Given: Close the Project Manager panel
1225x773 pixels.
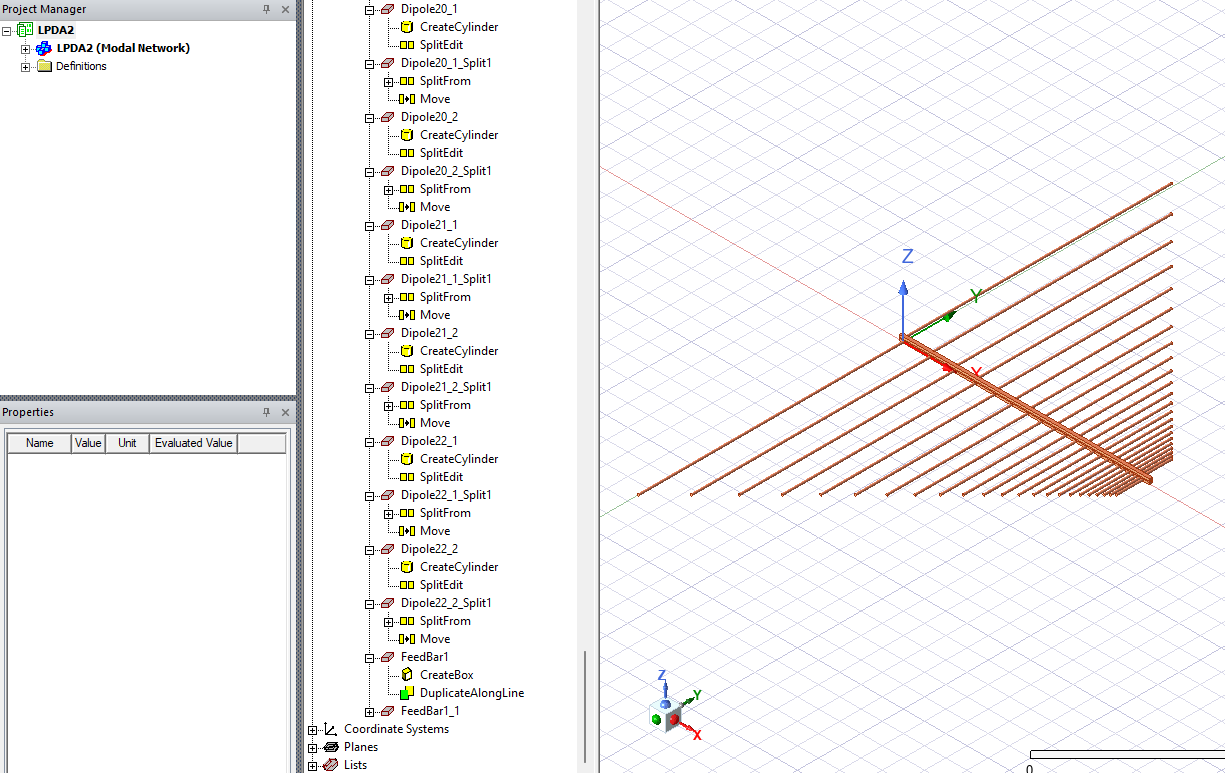Looking at the screenshot, I should point(285,9).
